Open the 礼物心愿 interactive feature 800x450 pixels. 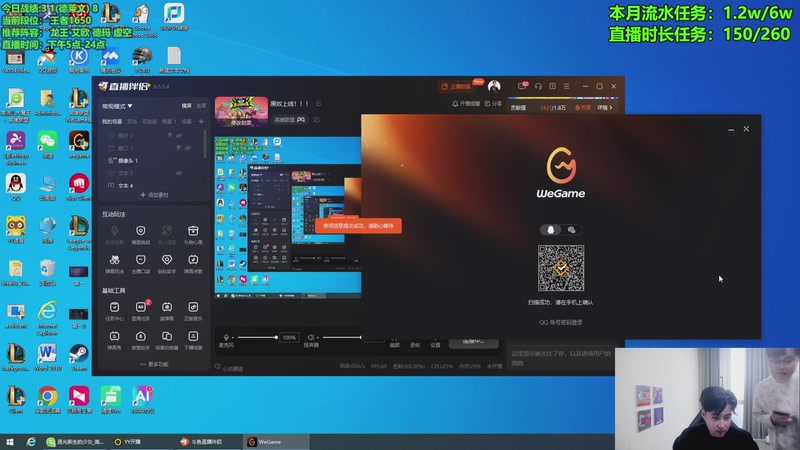(x=193, y=235)
